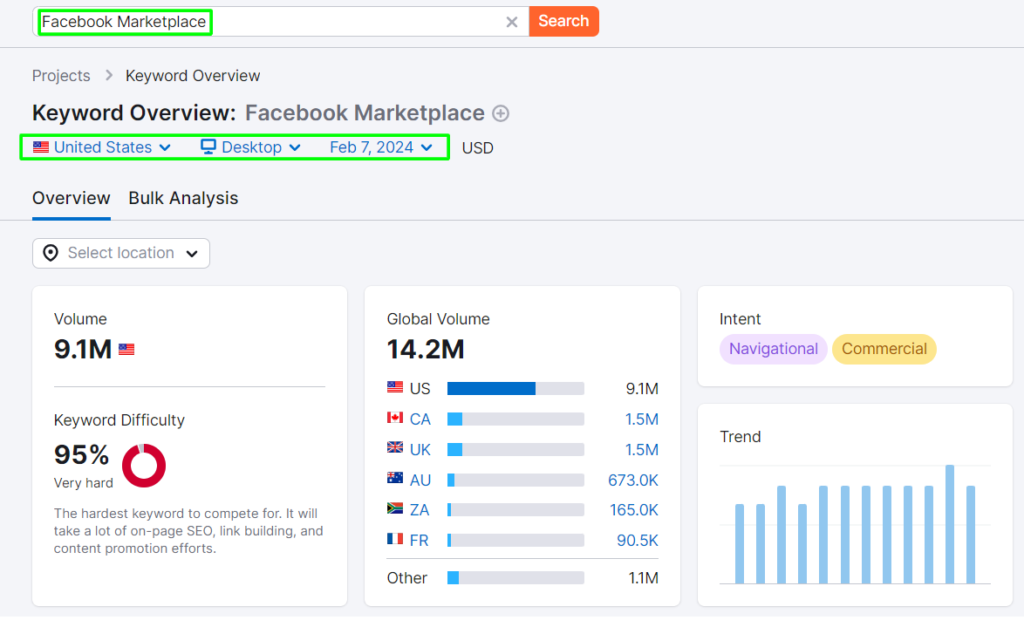Click the Keyword Difficulty donut chart
1024x627 pixels.
(144, 466)
